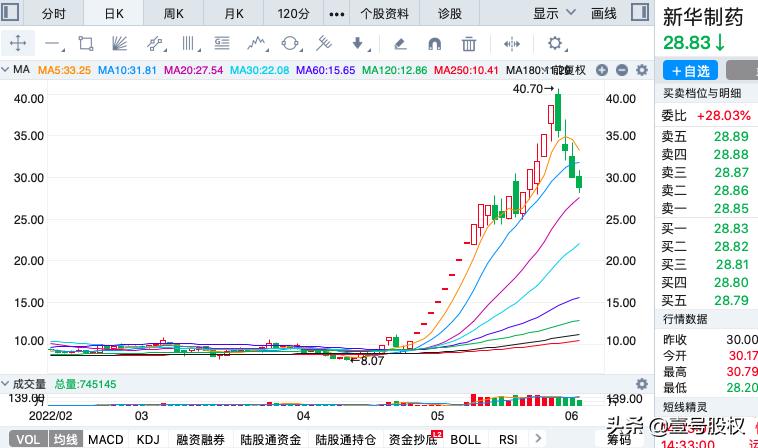Collapse the MA indicator chevron
The width and height of the screenshot is (758, 448).
[5, 70]
